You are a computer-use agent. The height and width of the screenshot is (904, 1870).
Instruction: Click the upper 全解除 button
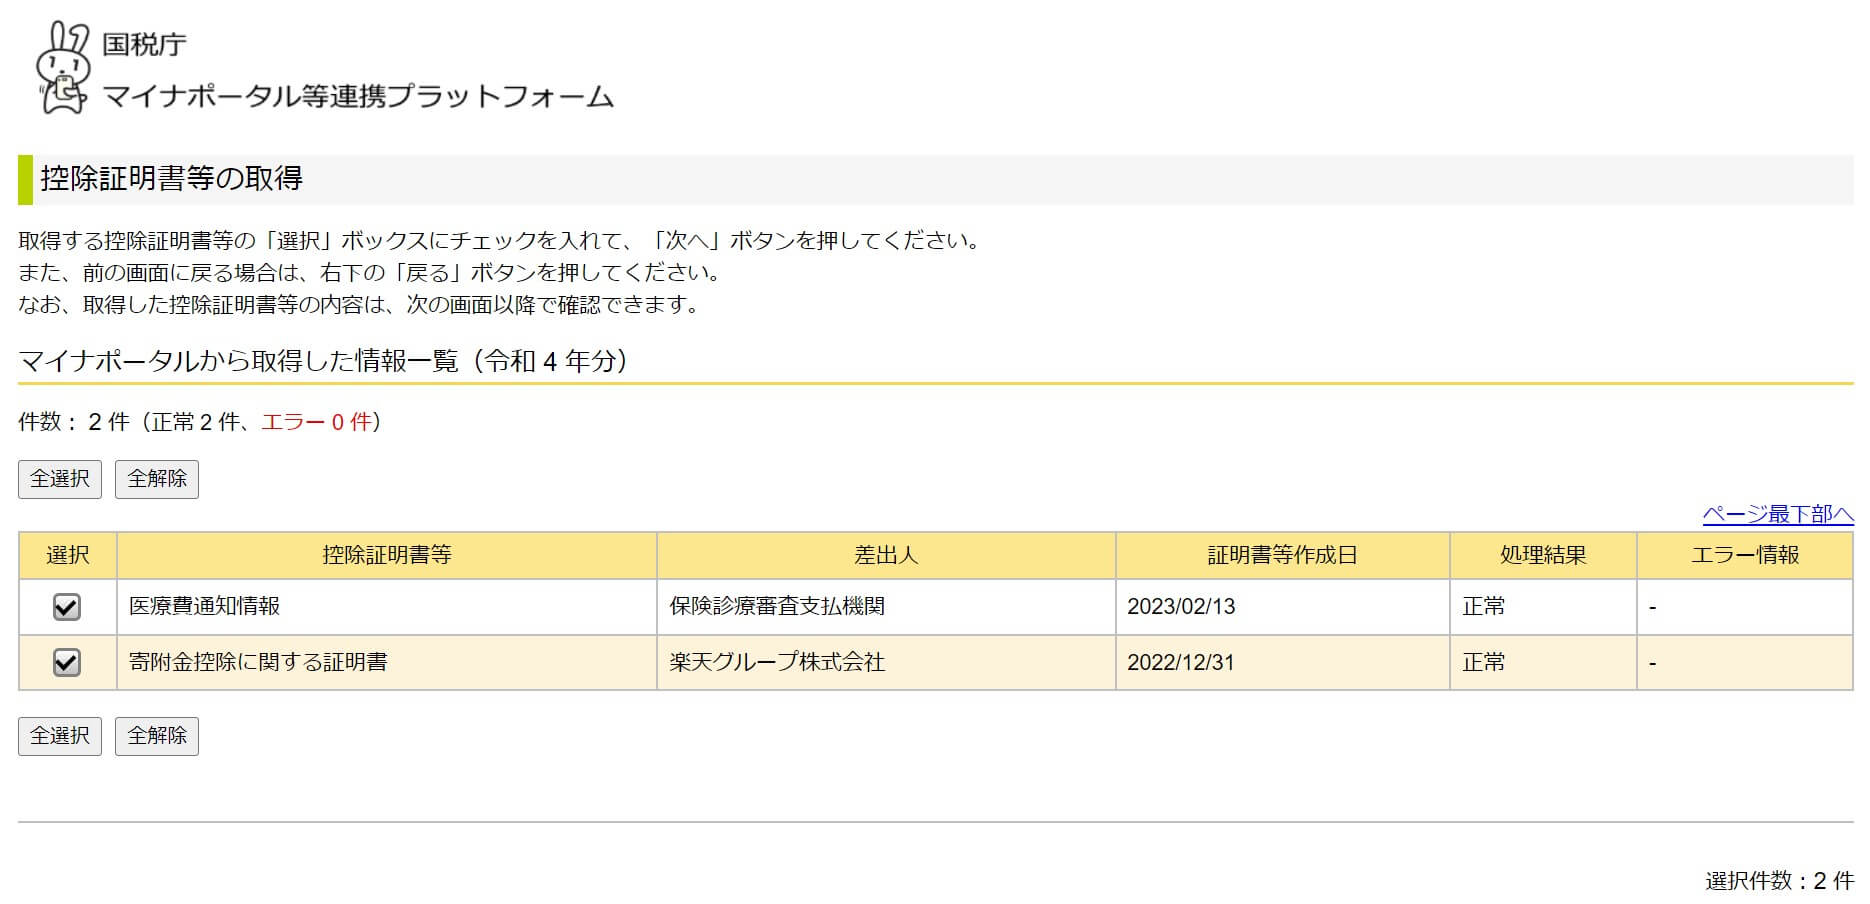[157, 479]
